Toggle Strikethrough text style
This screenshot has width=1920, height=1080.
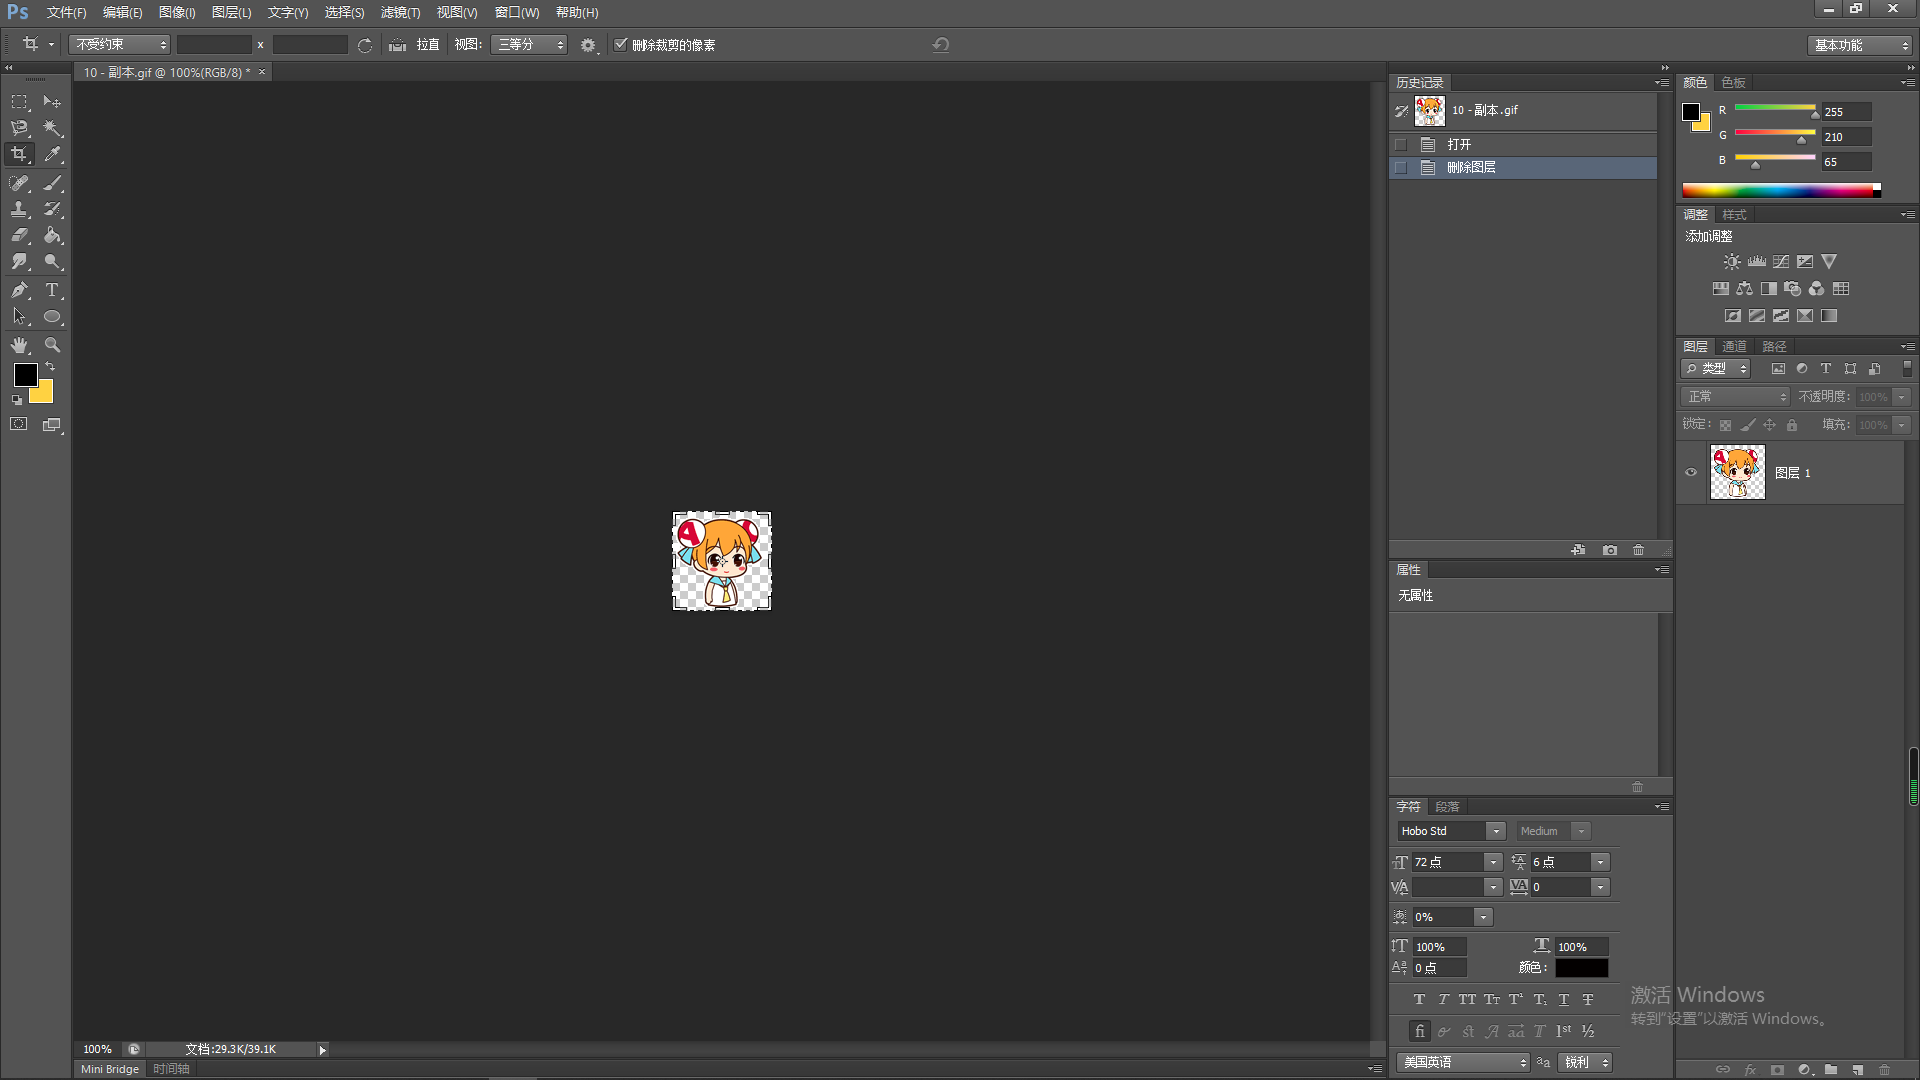point(1588,999)
